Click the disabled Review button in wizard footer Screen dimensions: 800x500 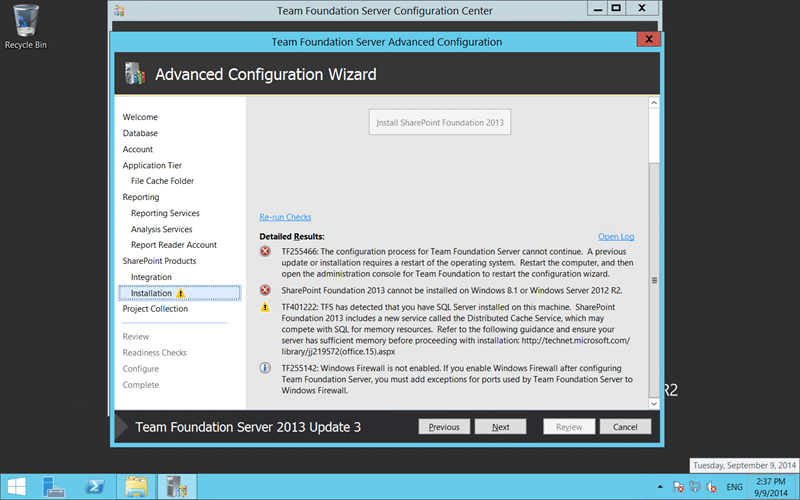569,427
